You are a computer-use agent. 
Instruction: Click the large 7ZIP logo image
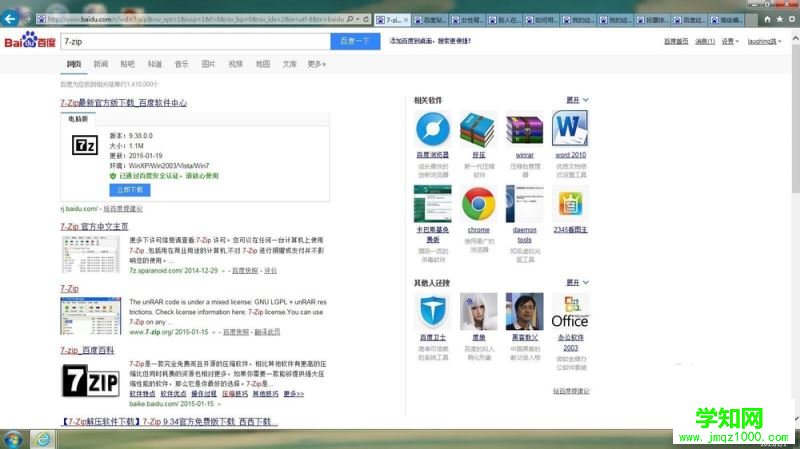coord(90,381)
